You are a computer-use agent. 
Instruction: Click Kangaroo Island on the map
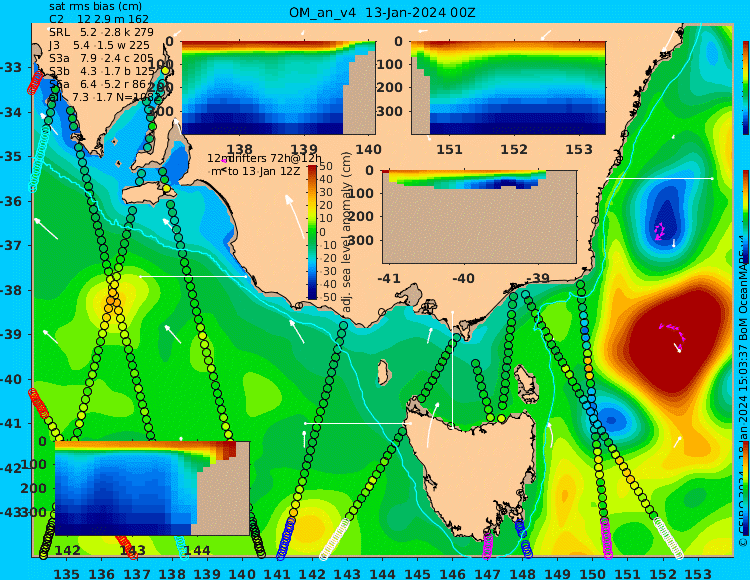pyautogui.click(x=147, y=195)
